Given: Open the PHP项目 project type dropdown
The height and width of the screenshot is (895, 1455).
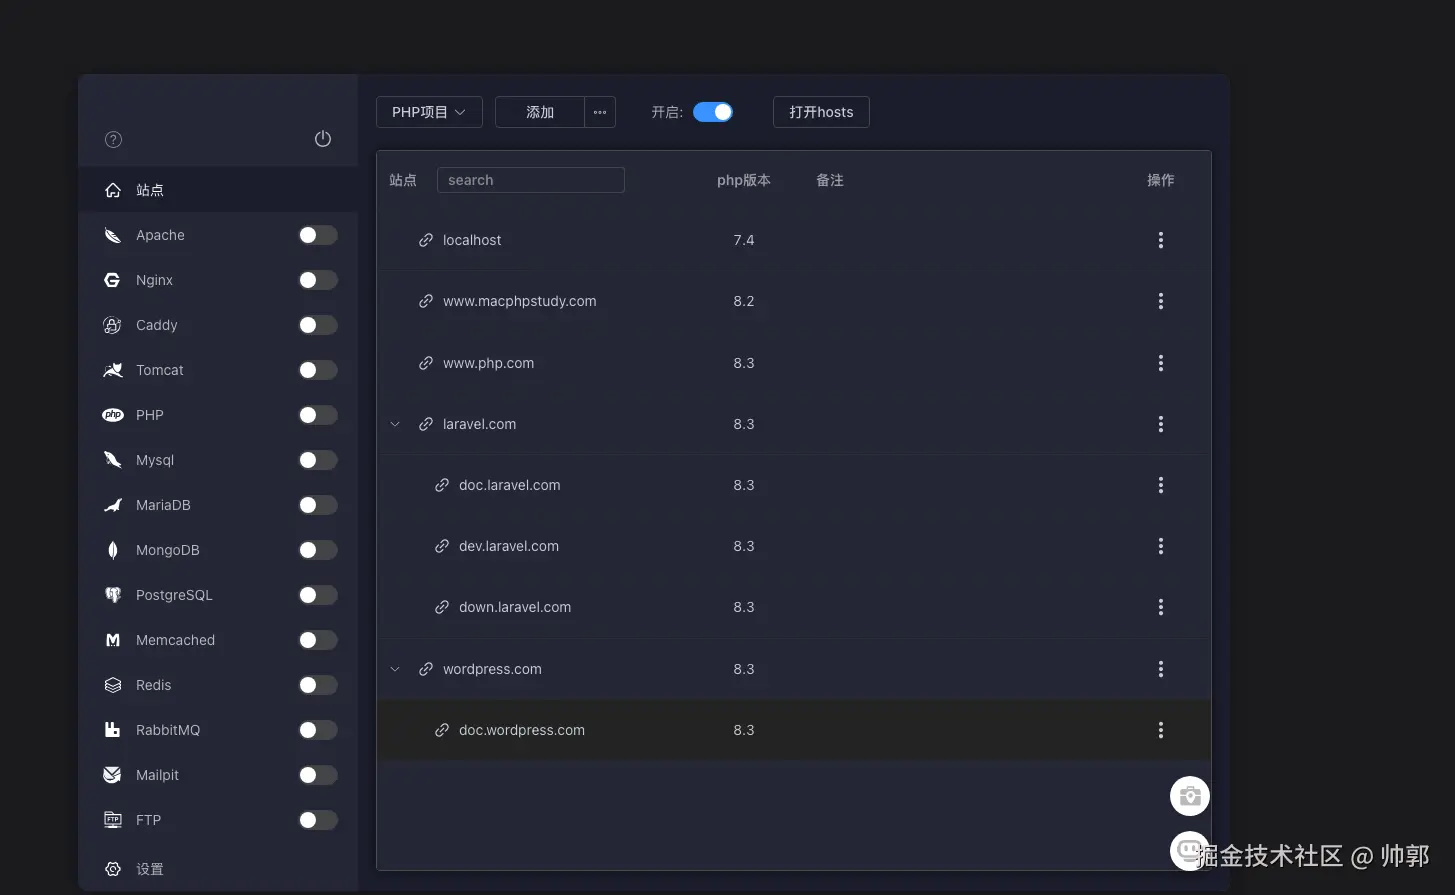Looking at the screenshot, I should click(x=429, y=112).
